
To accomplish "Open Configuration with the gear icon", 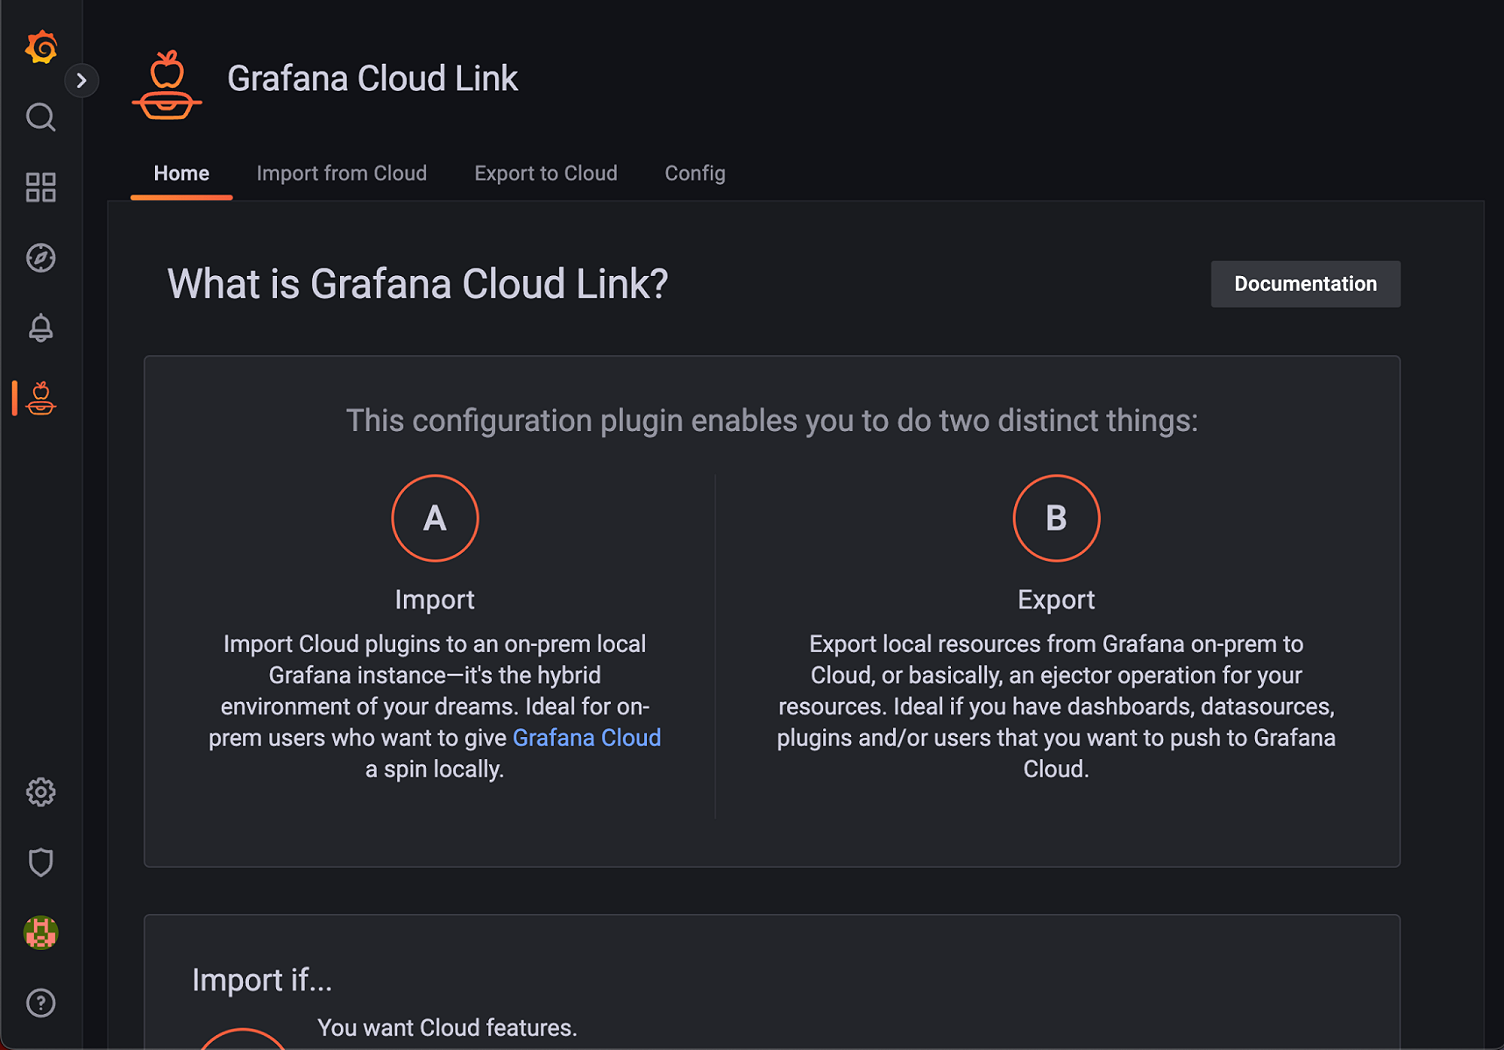I will (x=40, y=791).
